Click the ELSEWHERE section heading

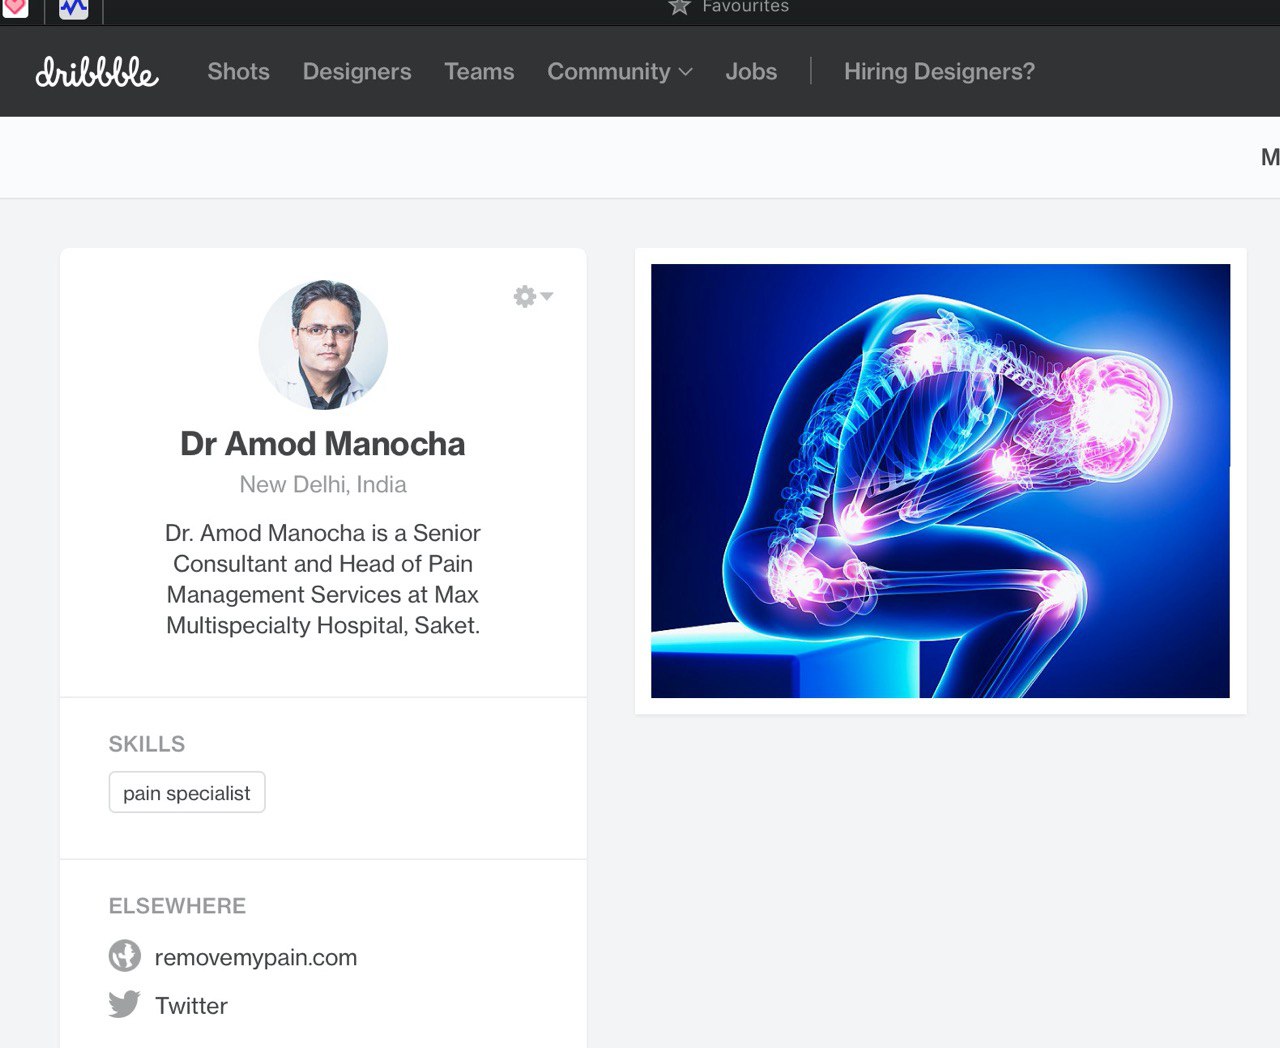[x=177, y=906]
